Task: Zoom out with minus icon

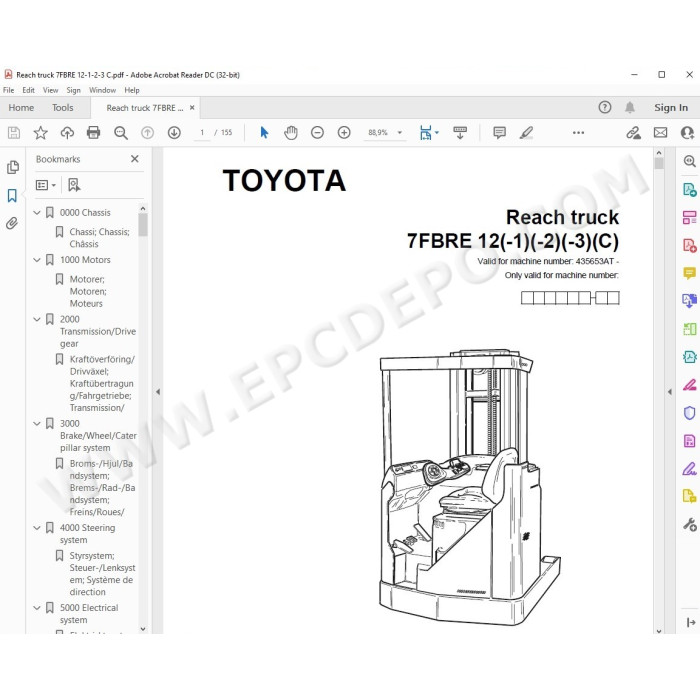Action: (317, 133)
